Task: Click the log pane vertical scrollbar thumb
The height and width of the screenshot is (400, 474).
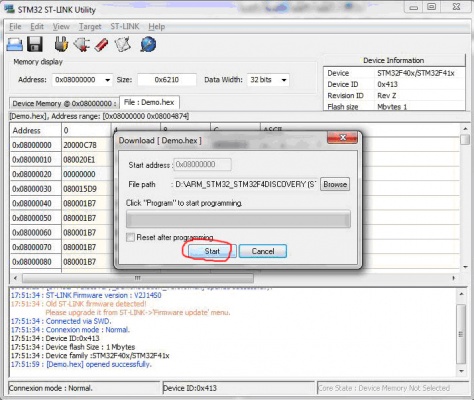Action: pyautogui.click(x=461, y=334)
